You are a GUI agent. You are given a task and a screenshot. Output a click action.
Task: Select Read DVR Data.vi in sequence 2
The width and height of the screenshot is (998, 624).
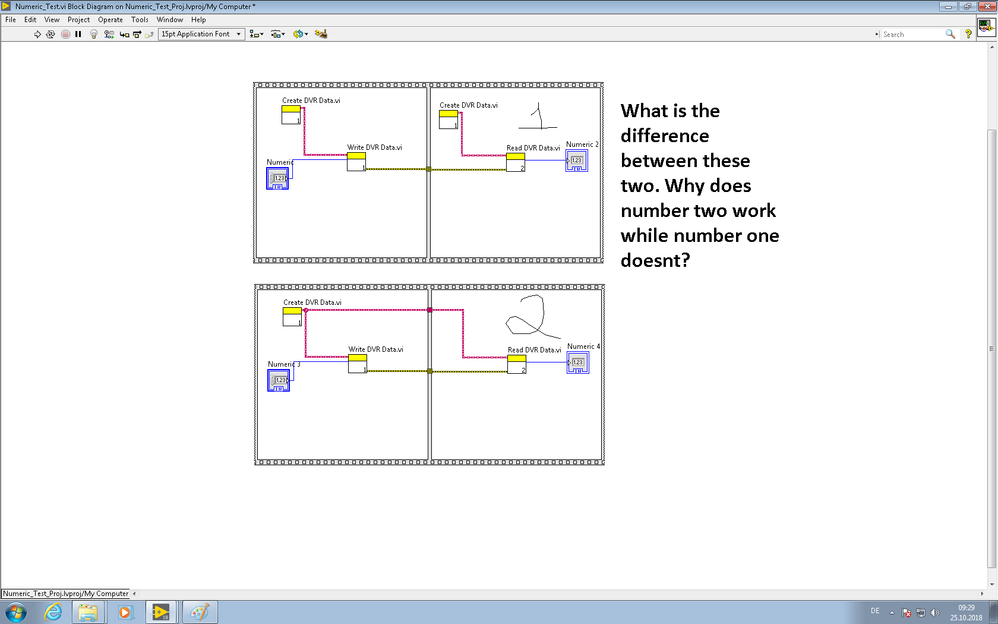click(x=517, y=364)
